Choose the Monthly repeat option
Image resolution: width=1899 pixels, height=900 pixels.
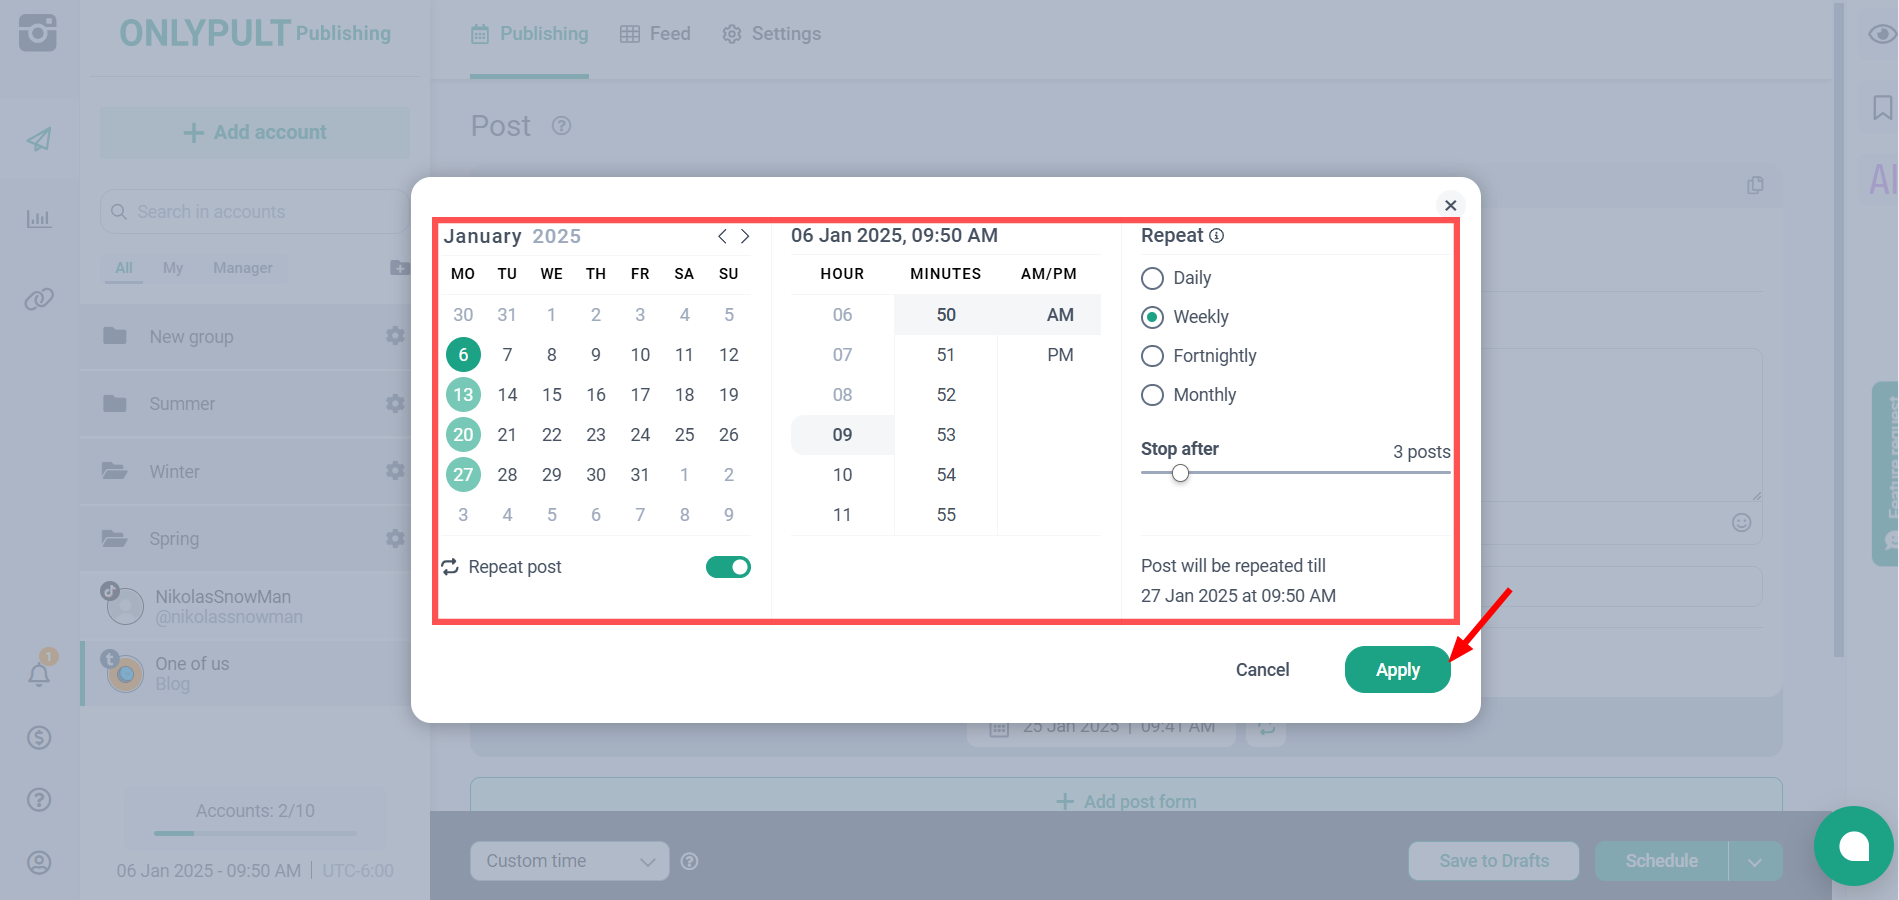(x=1153, y=395)
